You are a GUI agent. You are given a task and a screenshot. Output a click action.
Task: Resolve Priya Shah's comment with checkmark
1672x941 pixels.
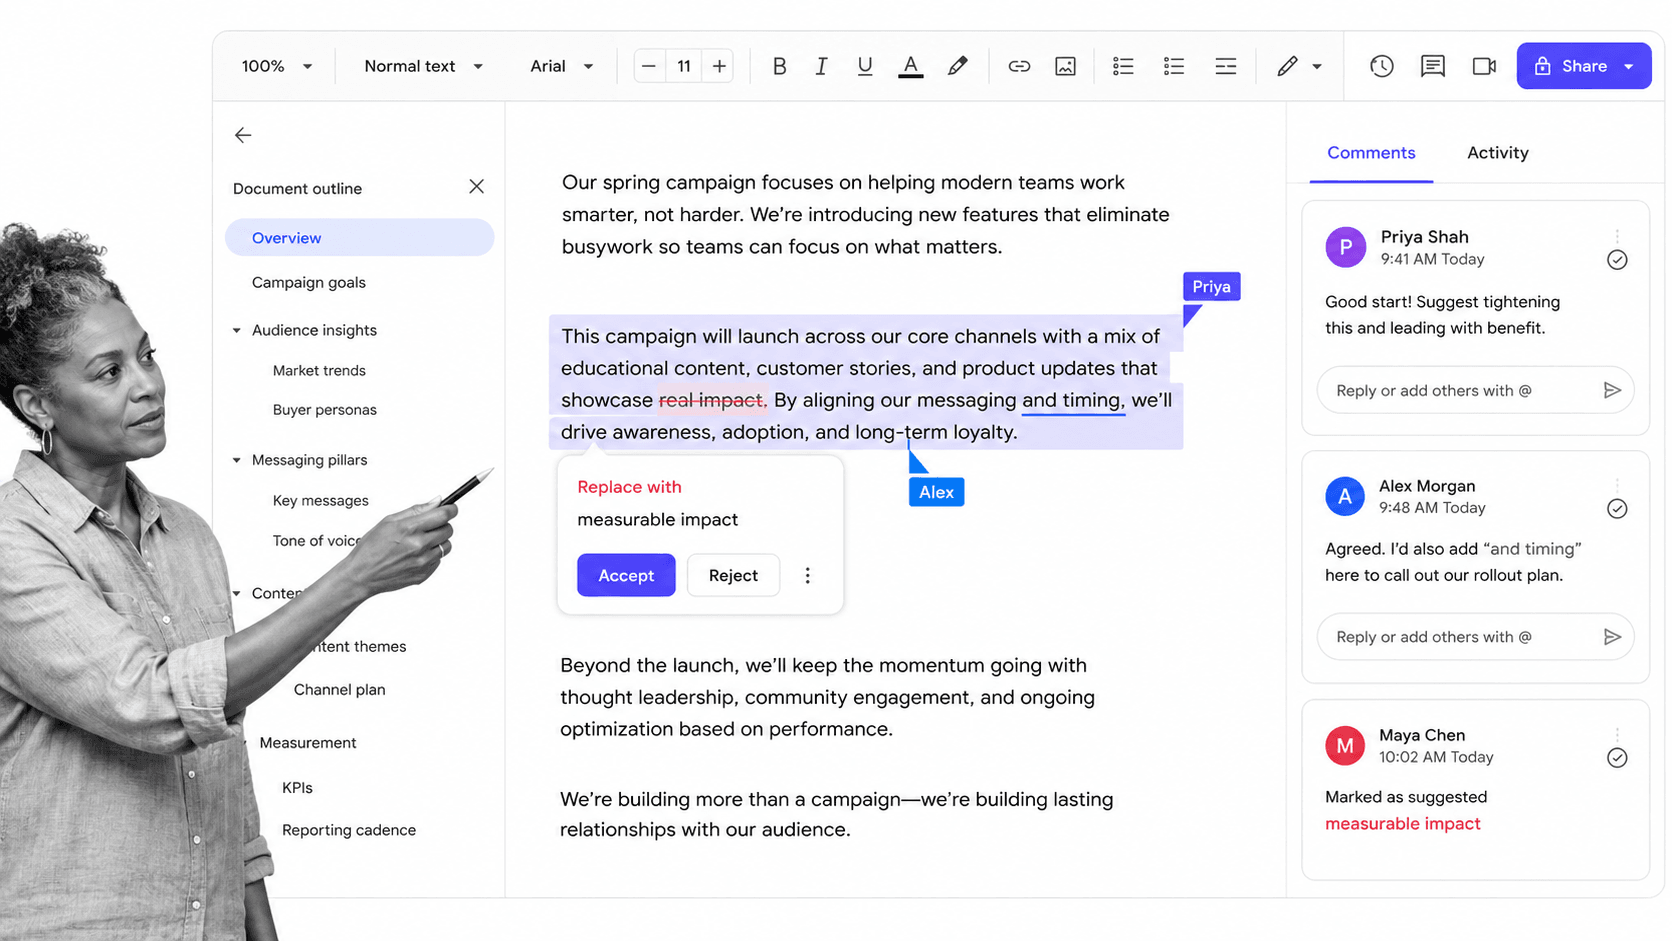click(x=1617, y=260)
